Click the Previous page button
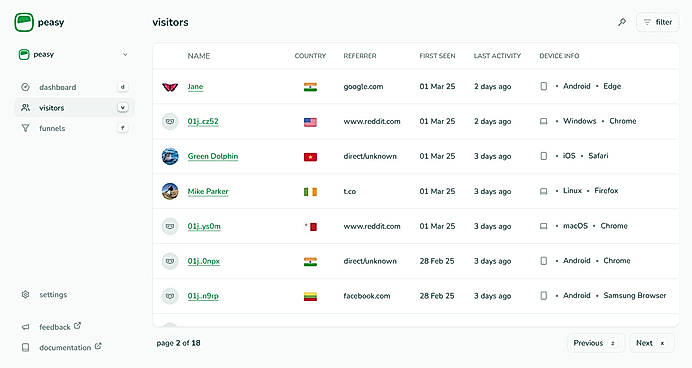This screenshot has height=368, width=692. [595, 343]
